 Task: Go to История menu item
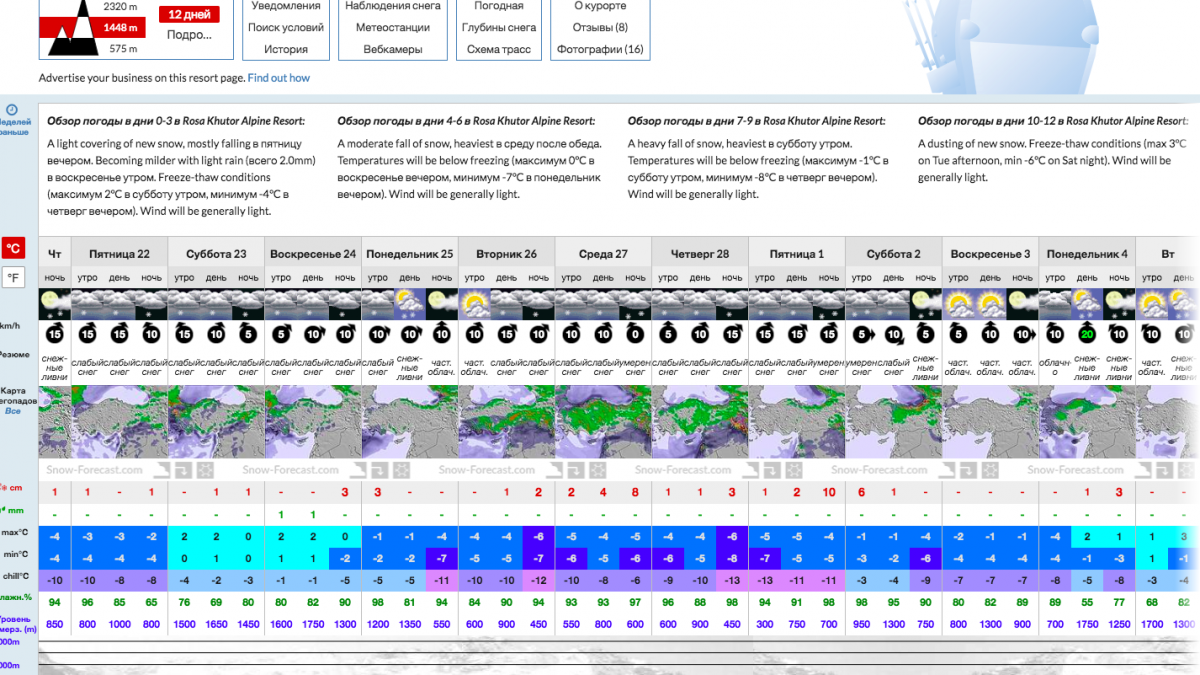pyautogui.click(x=285, y=49)
